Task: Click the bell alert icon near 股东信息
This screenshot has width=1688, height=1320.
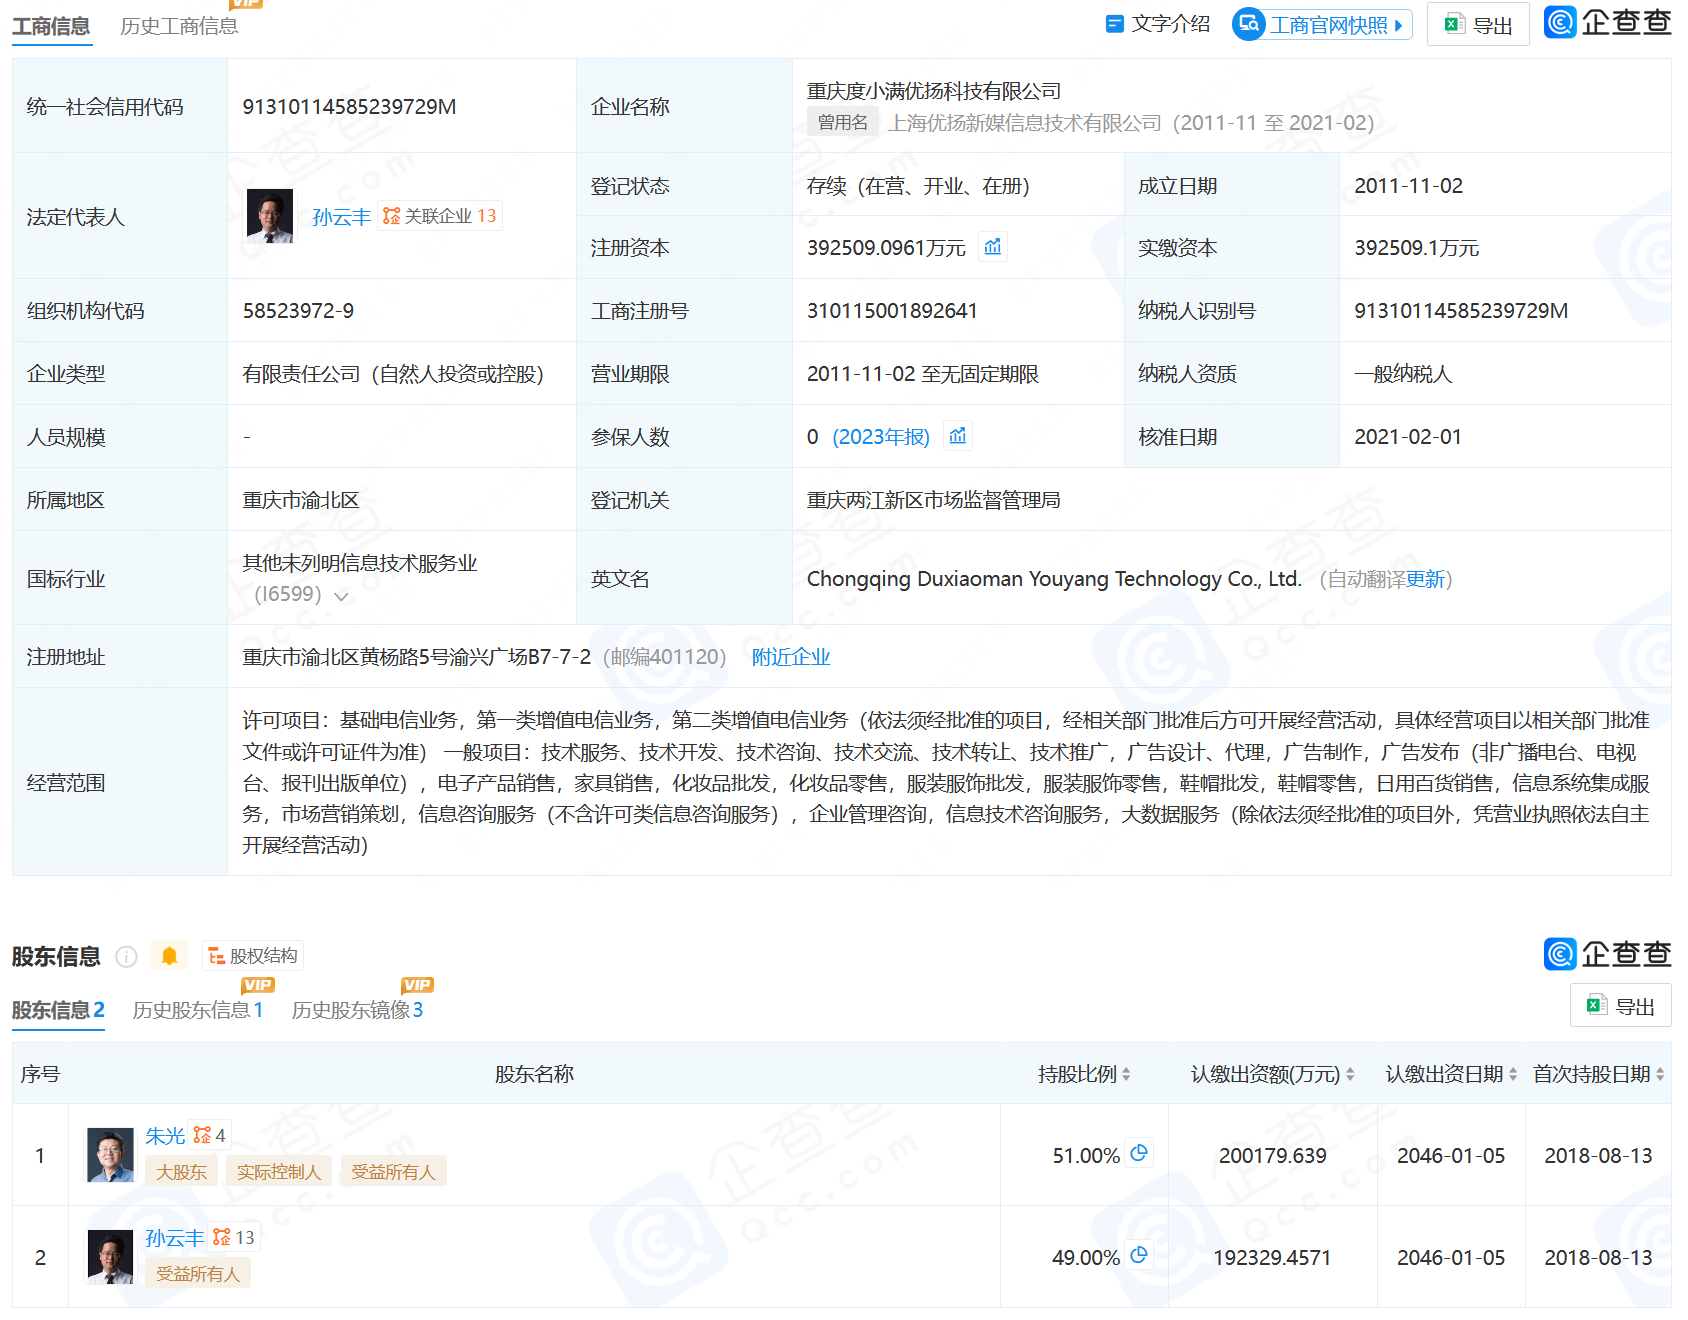Action: pos(169,956)
